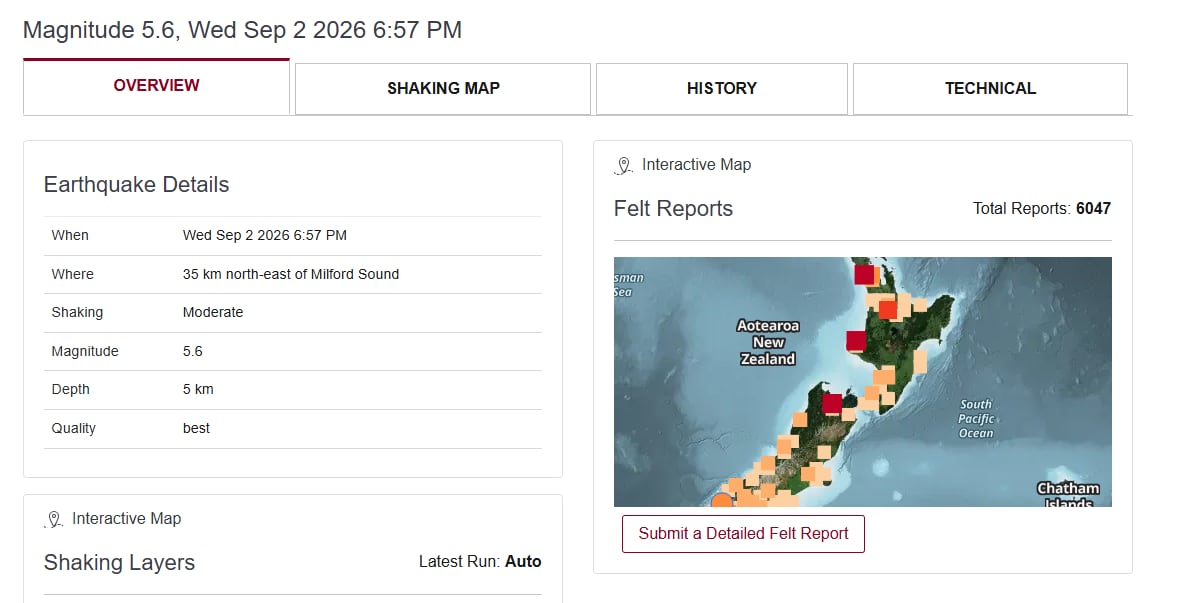Click the Felt Reports heading

pos(673,209)
